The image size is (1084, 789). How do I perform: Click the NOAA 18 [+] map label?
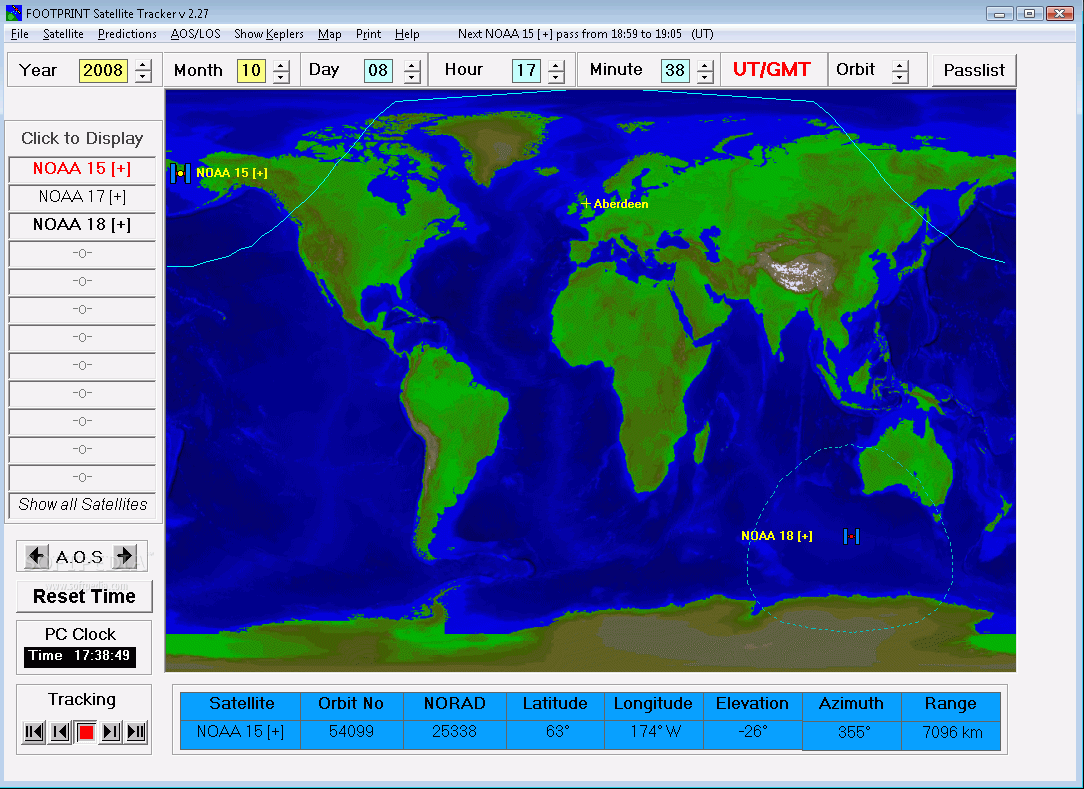(776, 536)
